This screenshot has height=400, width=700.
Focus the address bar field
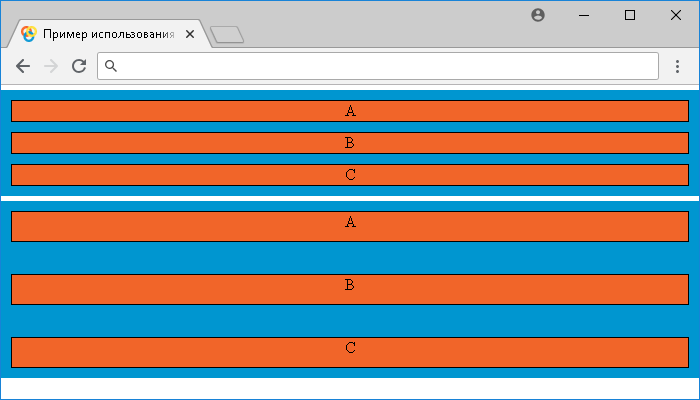pyautogui.click(x=378, y=66)
